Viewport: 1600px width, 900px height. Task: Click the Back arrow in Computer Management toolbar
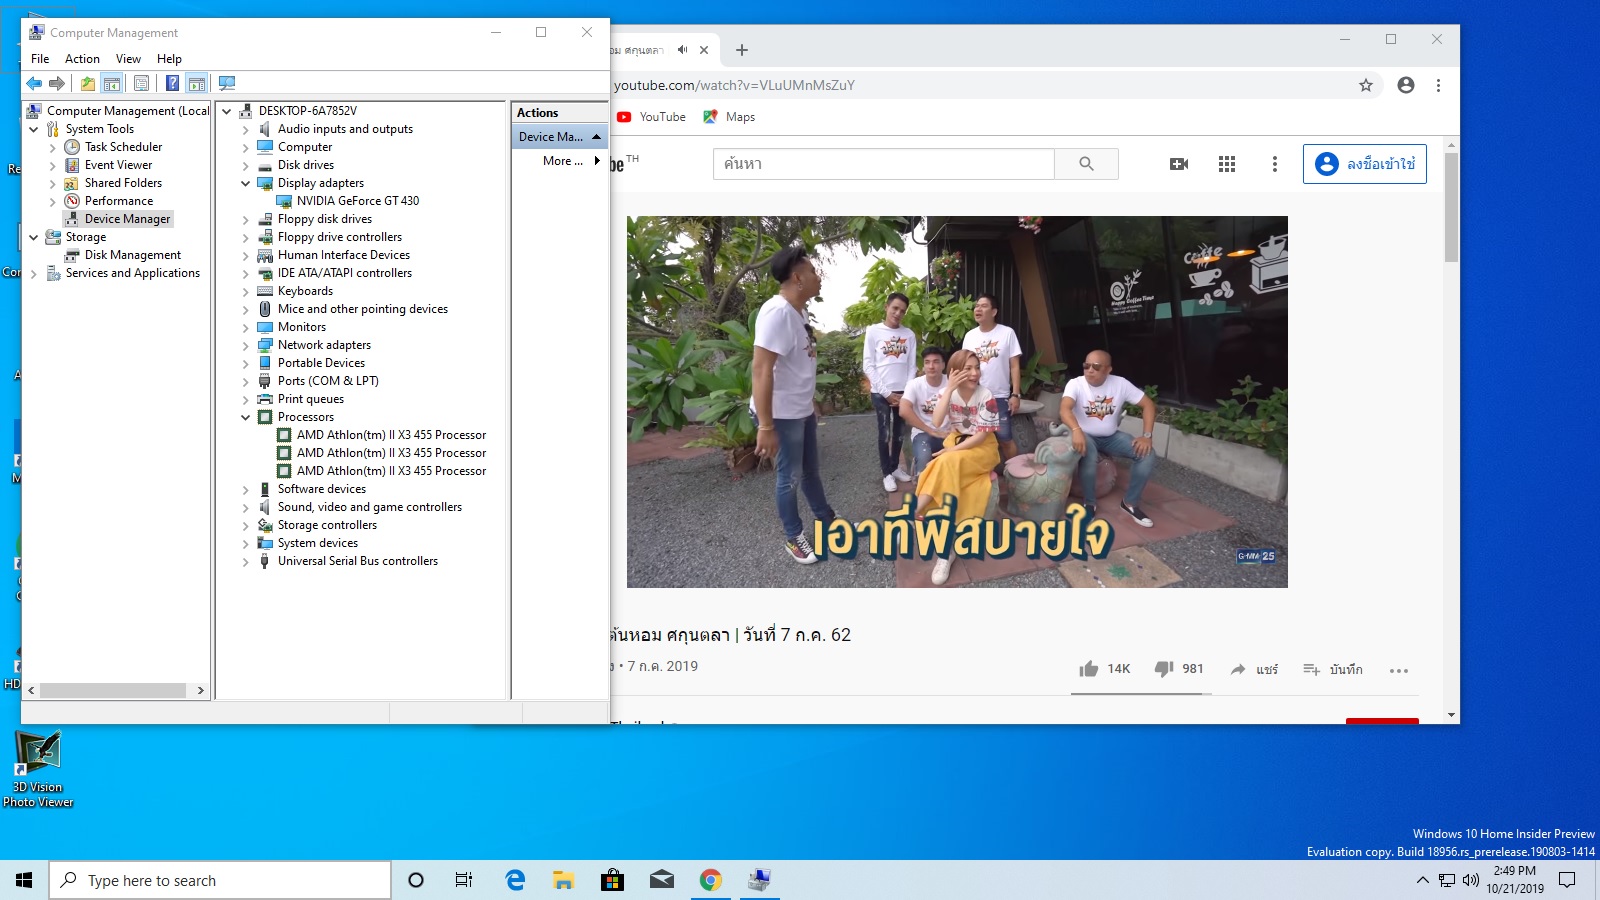coord(34,83)
